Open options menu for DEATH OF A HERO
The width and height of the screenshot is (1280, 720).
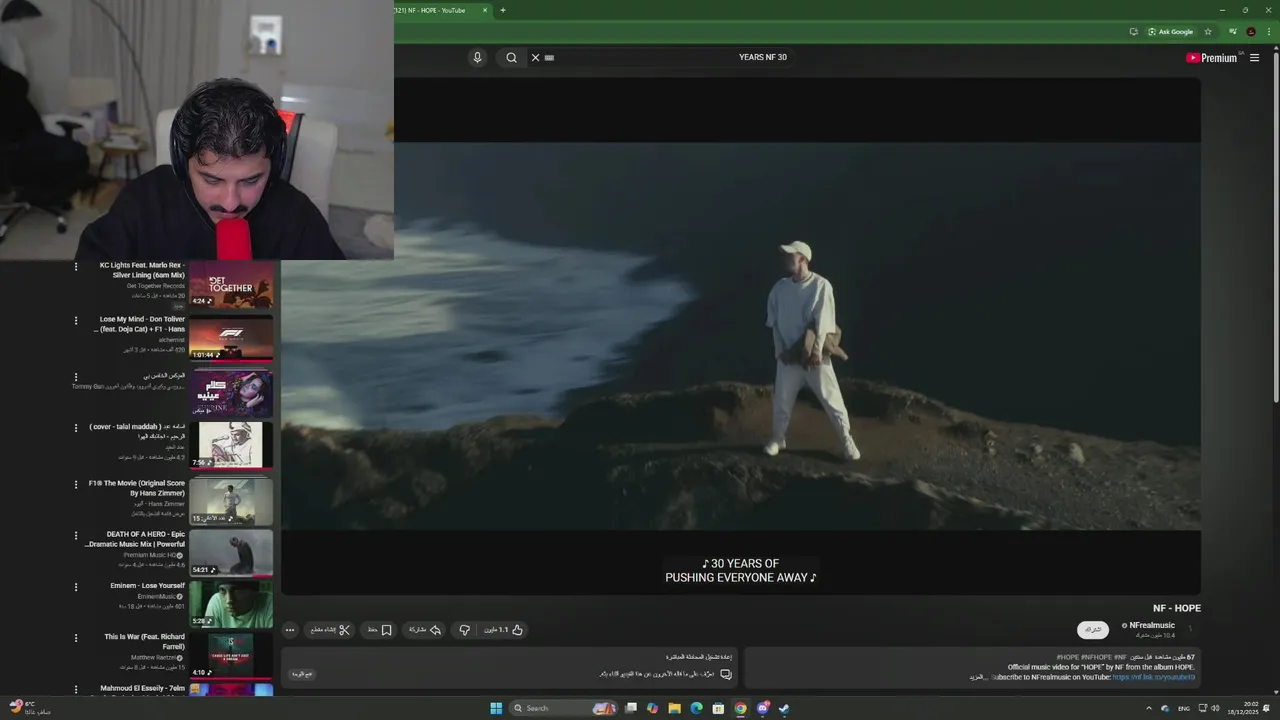tap(75, 536)
